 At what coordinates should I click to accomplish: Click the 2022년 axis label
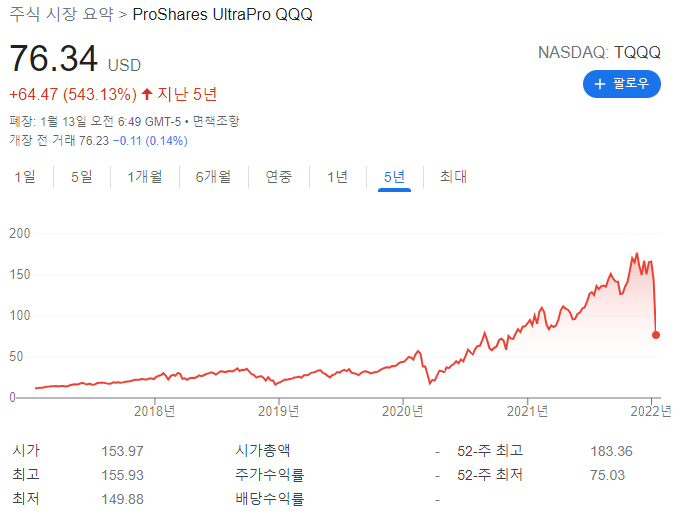click(651, 411)
